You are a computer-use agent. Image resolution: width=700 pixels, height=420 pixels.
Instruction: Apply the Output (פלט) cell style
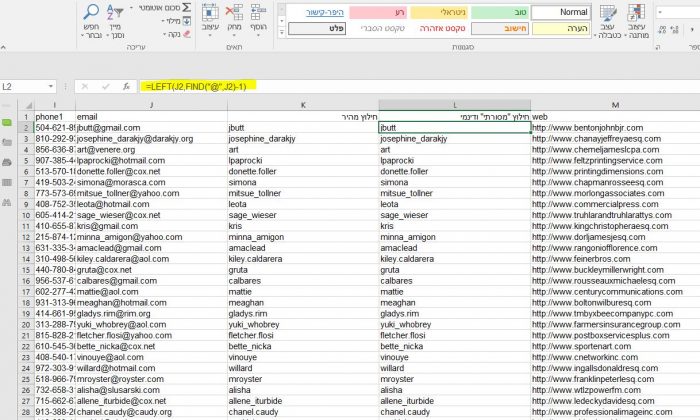317,29
